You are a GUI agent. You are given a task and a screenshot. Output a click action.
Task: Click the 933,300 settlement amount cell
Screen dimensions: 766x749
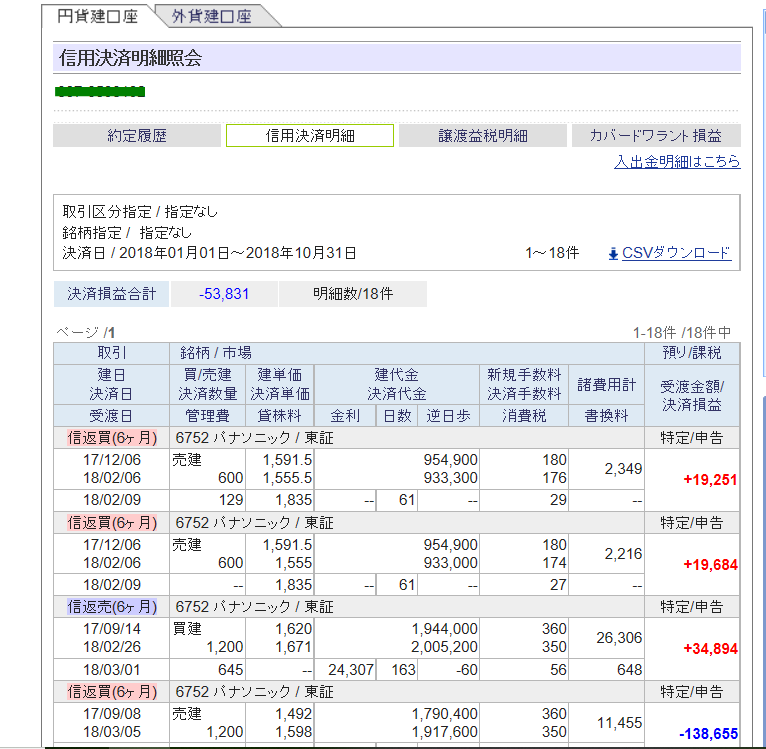[450, 478]
